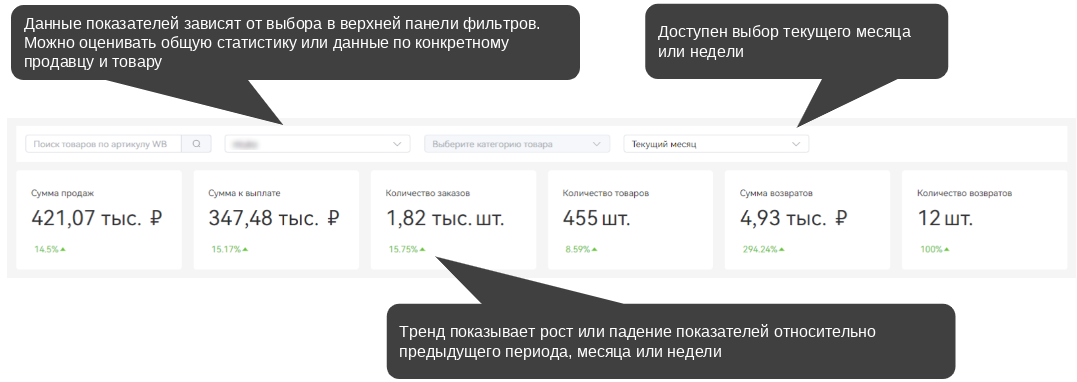Screen dimensions: 1077x382
Task: Open the "Текущий месяц" period dropdown
Action: tap(716, 144)
